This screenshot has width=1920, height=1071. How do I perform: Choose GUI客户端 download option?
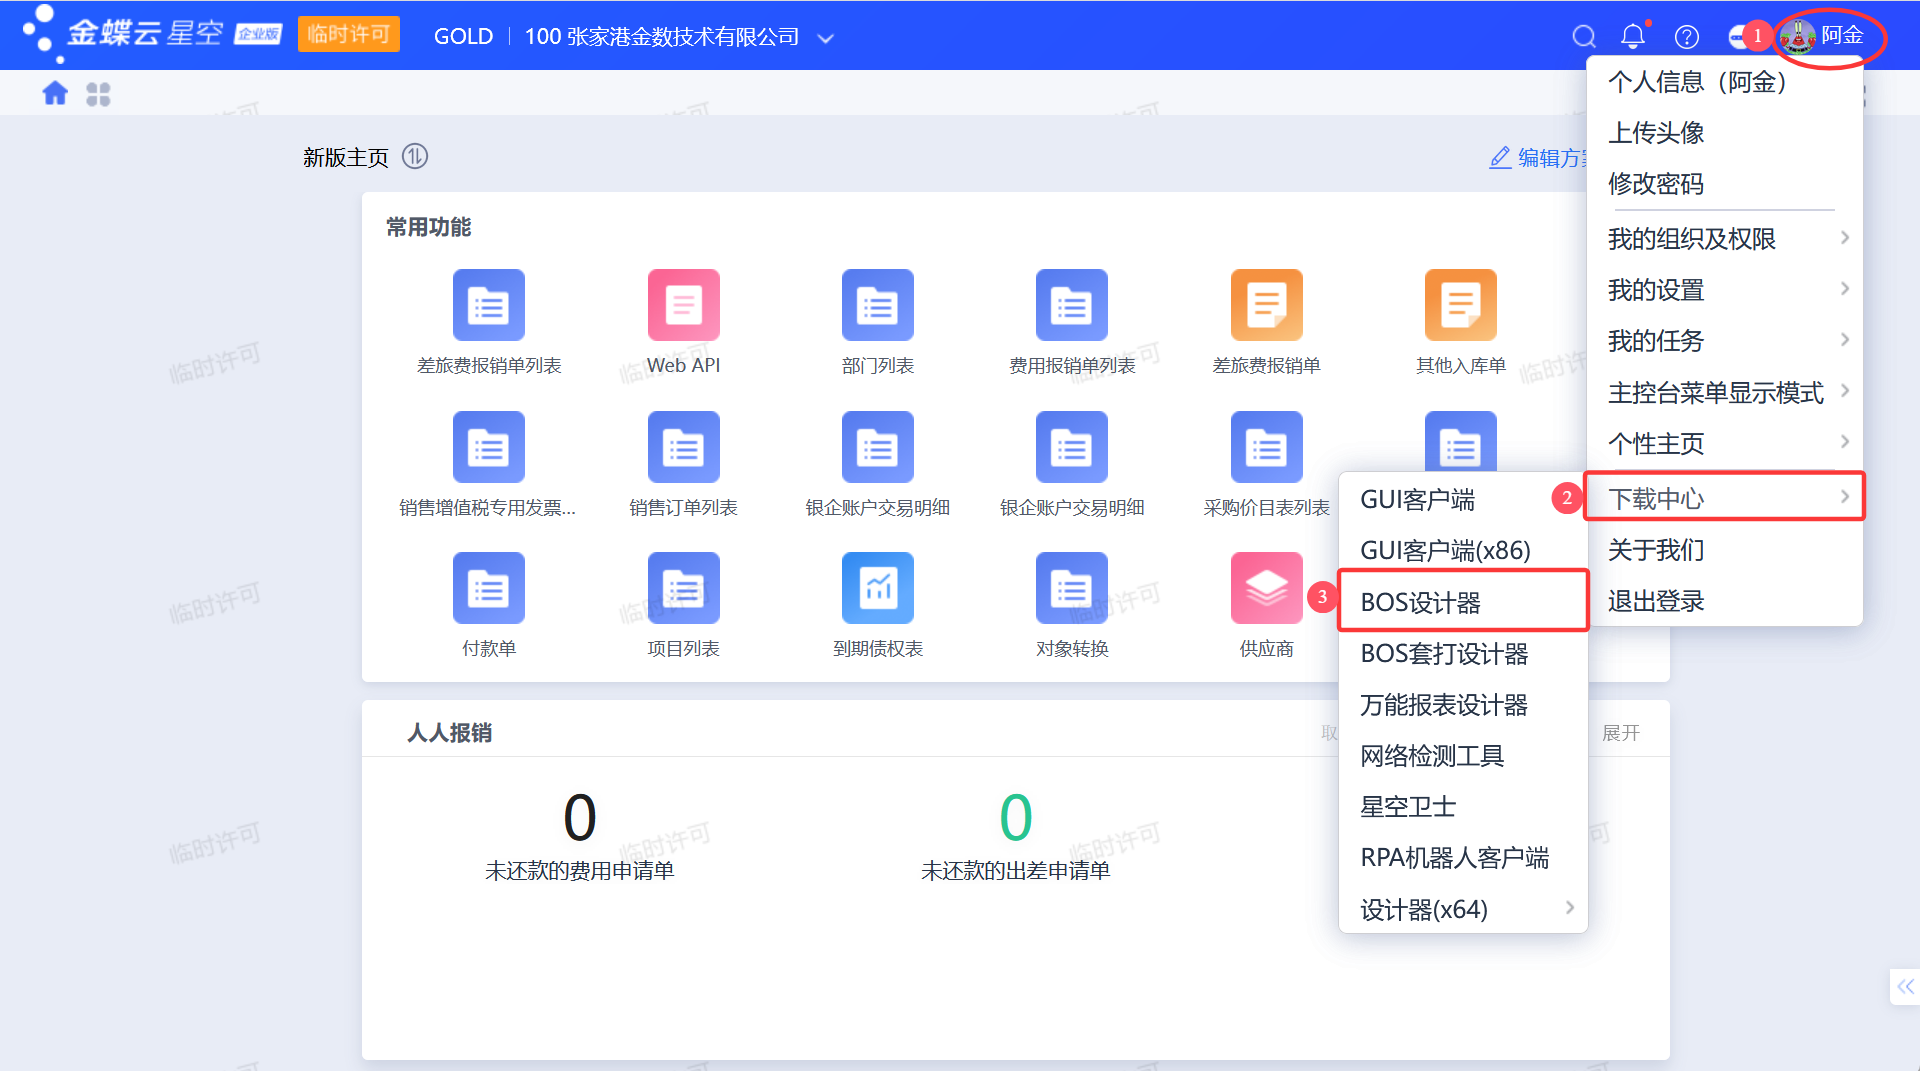click(1463, 499)
